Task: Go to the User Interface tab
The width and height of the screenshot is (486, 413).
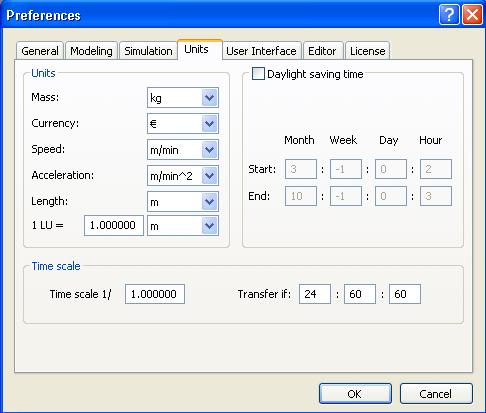Action: coord(261,51)
